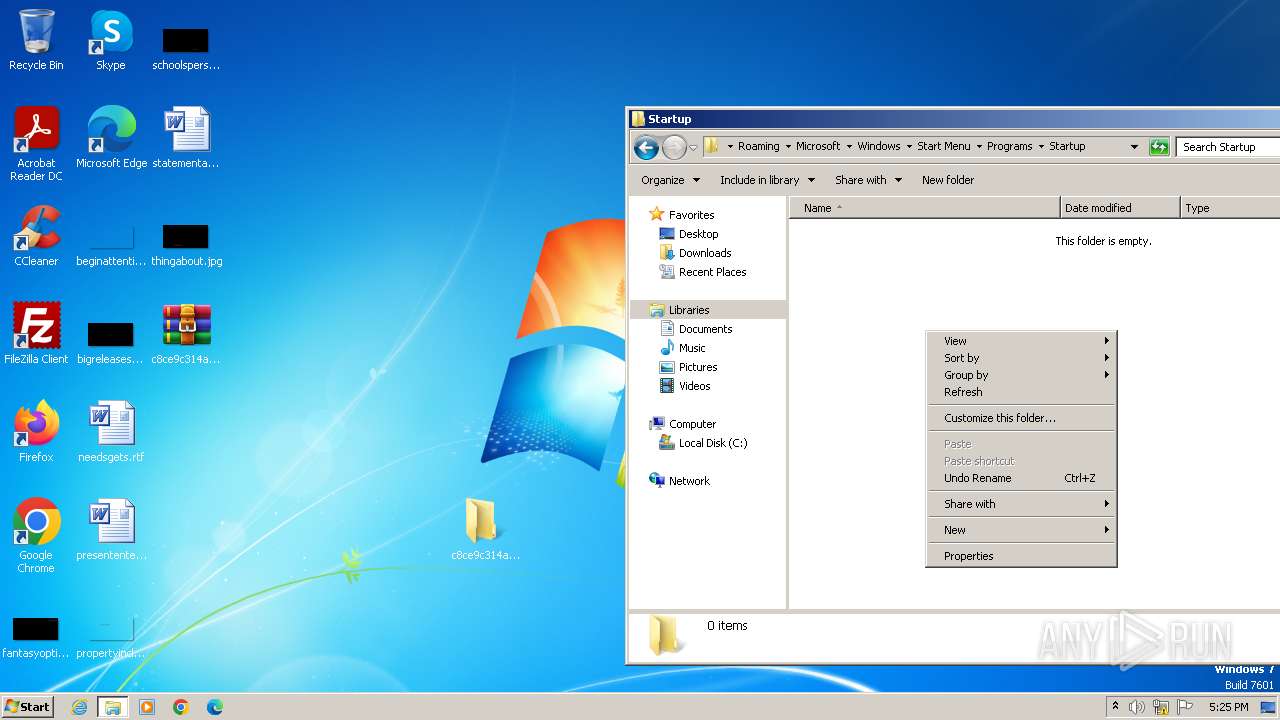1280x720 pixels.
Task: Click the network tray icon
Action: 1161,707
